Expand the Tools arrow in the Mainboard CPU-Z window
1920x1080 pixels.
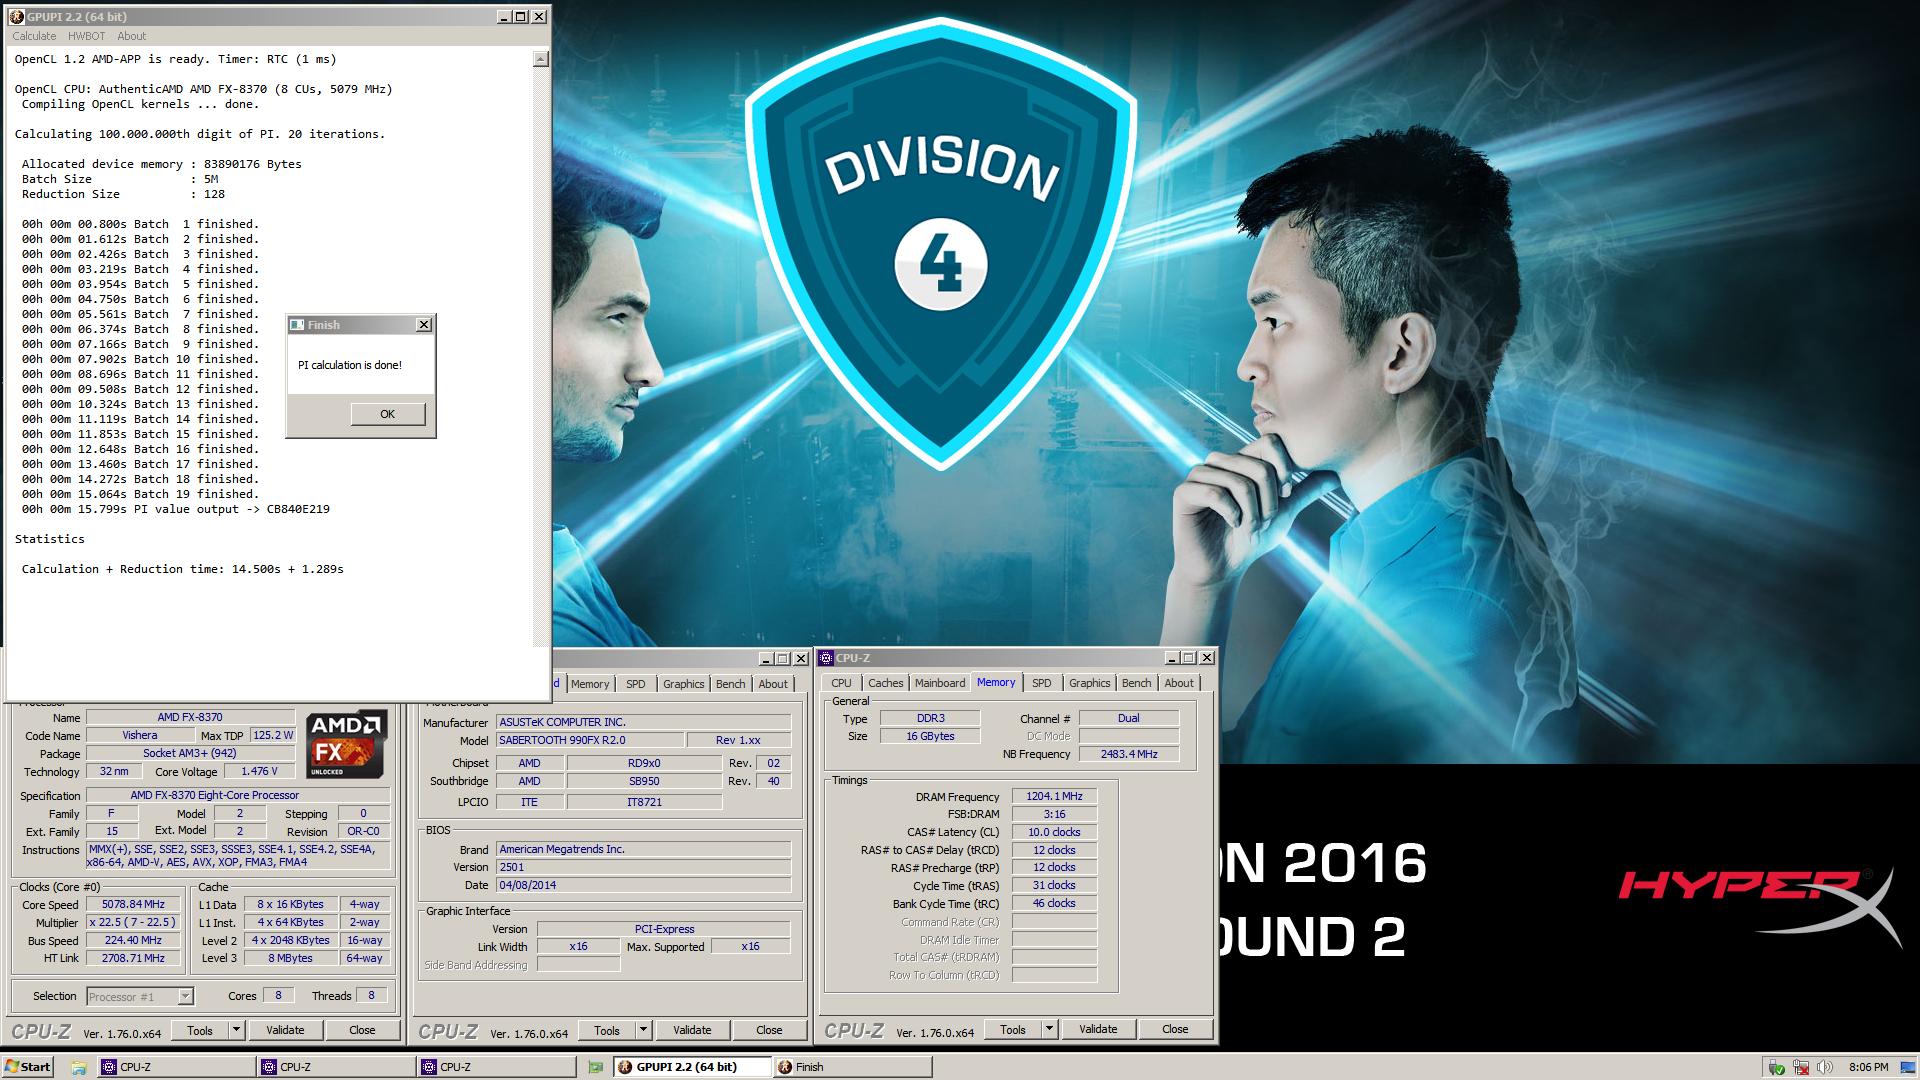pyautogui.click(x=644, y=1030)
